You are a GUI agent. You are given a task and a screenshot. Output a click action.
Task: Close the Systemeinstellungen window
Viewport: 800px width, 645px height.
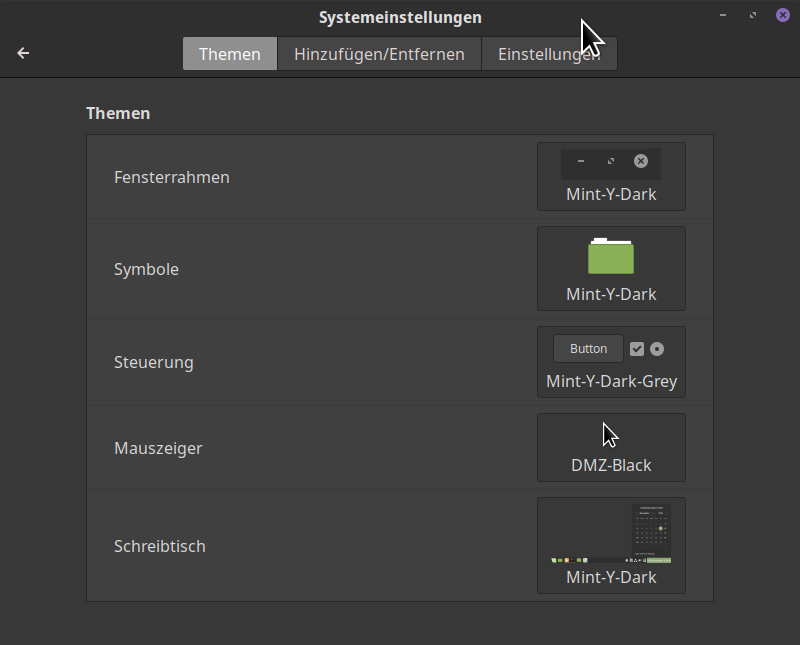[x=783, y=15]
